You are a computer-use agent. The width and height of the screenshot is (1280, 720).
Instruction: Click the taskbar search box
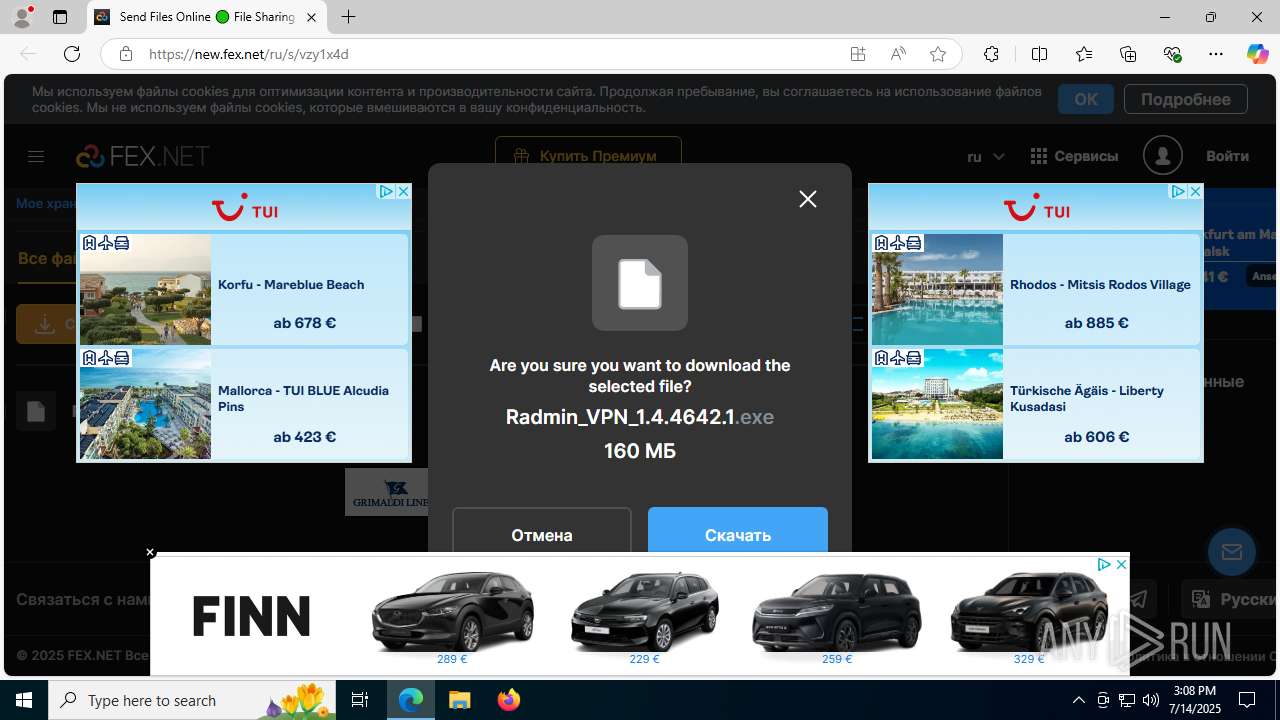tap(193, 700)
